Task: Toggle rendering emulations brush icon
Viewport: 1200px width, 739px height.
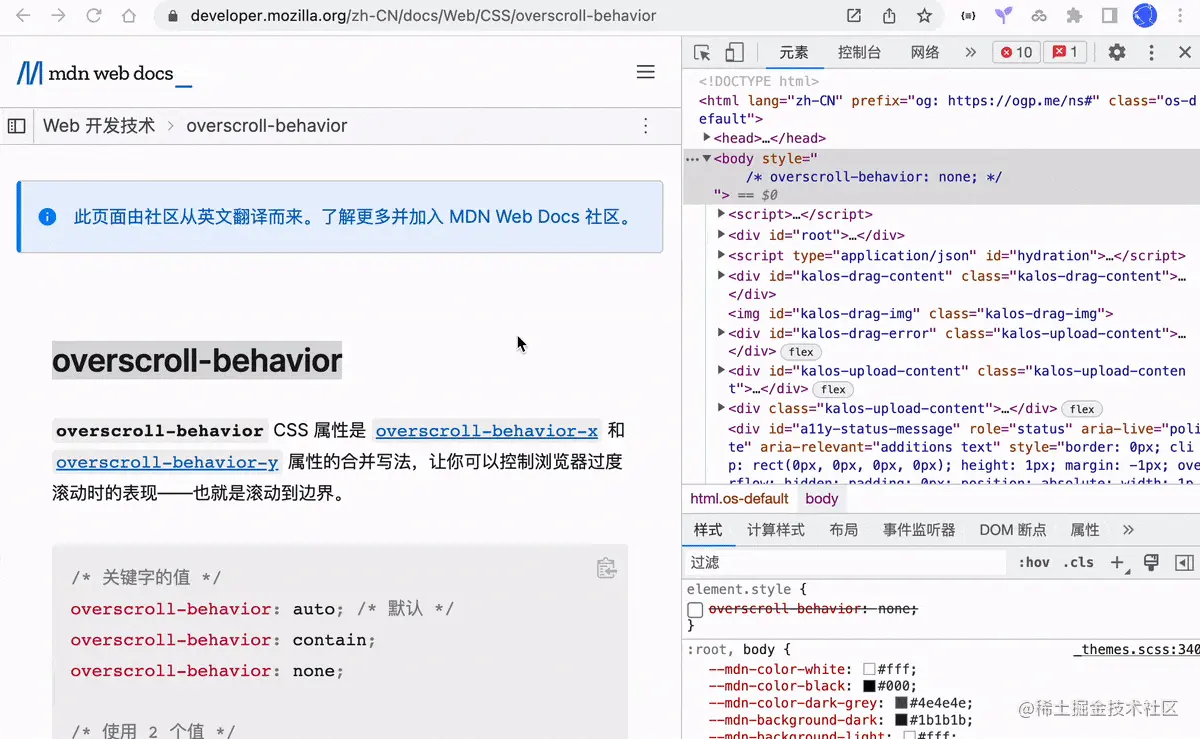Action: pyautogui.click(x=1151, y=563)
